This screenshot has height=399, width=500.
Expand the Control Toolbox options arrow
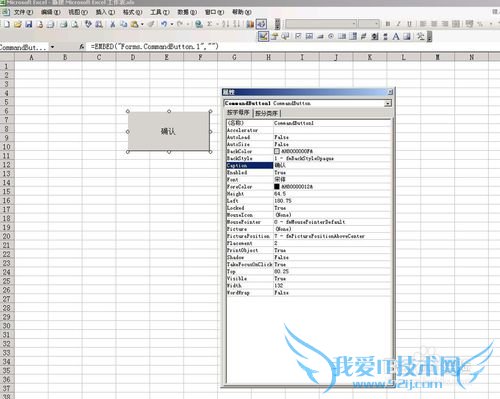(x=429, y=36)
